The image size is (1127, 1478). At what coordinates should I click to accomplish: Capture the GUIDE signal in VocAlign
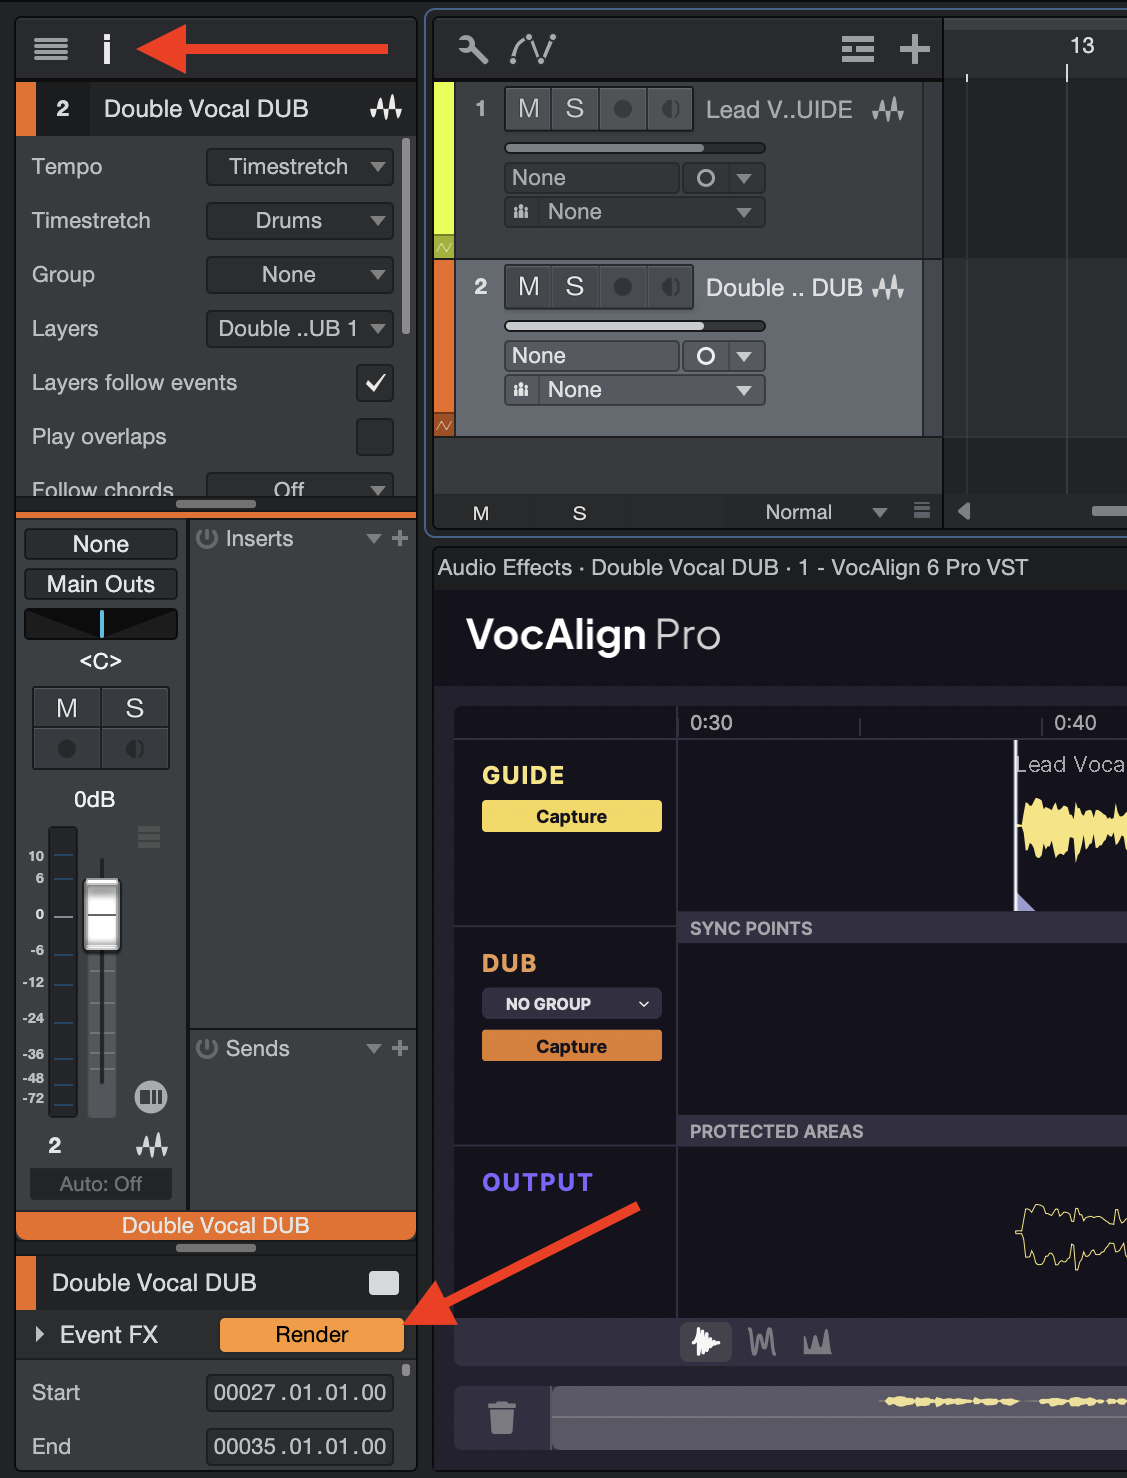point(571,815)
